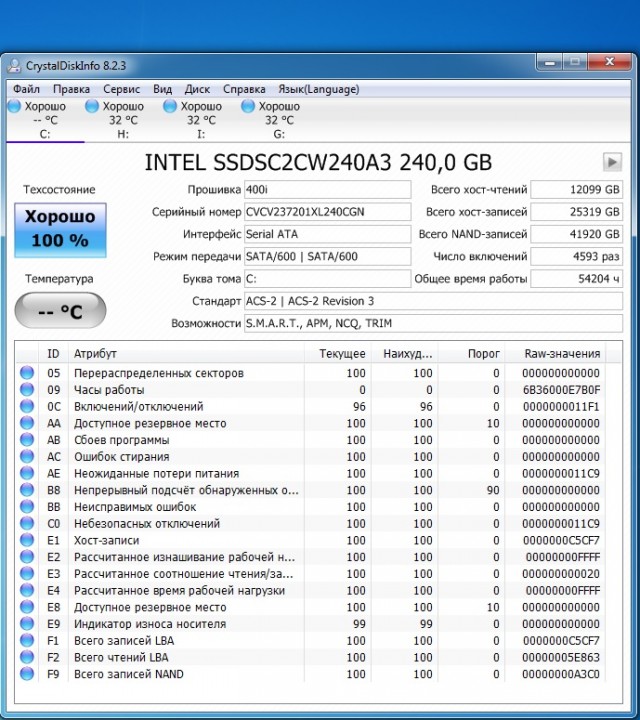
Task: Click raw value 6B36000E7B0F
Action: point(561,390)
